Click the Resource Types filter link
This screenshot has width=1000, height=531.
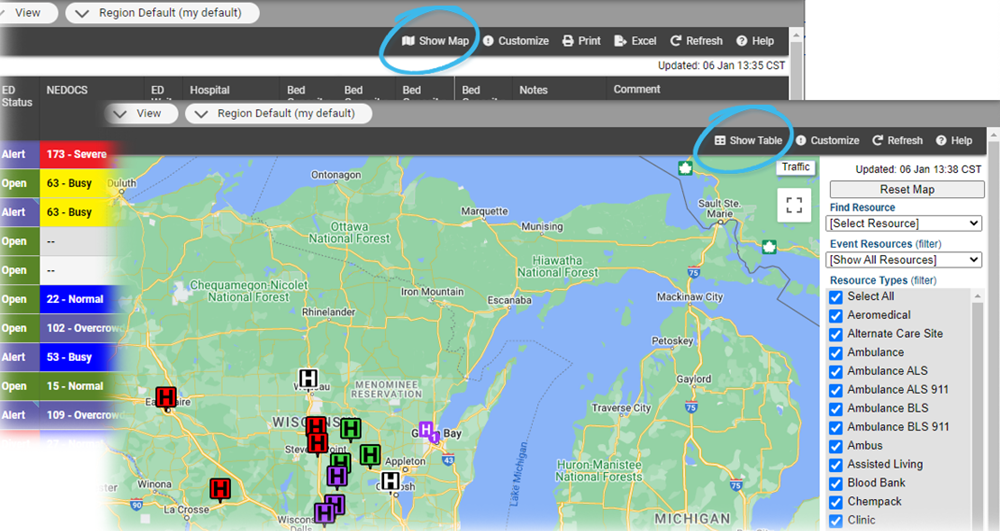point(923,280)
